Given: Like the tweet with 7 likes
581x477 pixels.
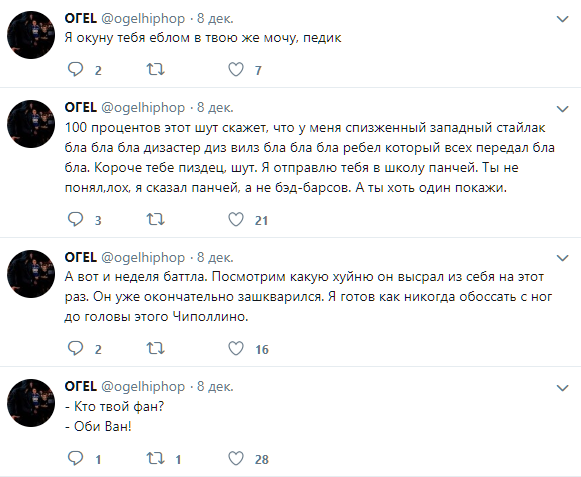Looking at the screenshot, I should point(236,69).
